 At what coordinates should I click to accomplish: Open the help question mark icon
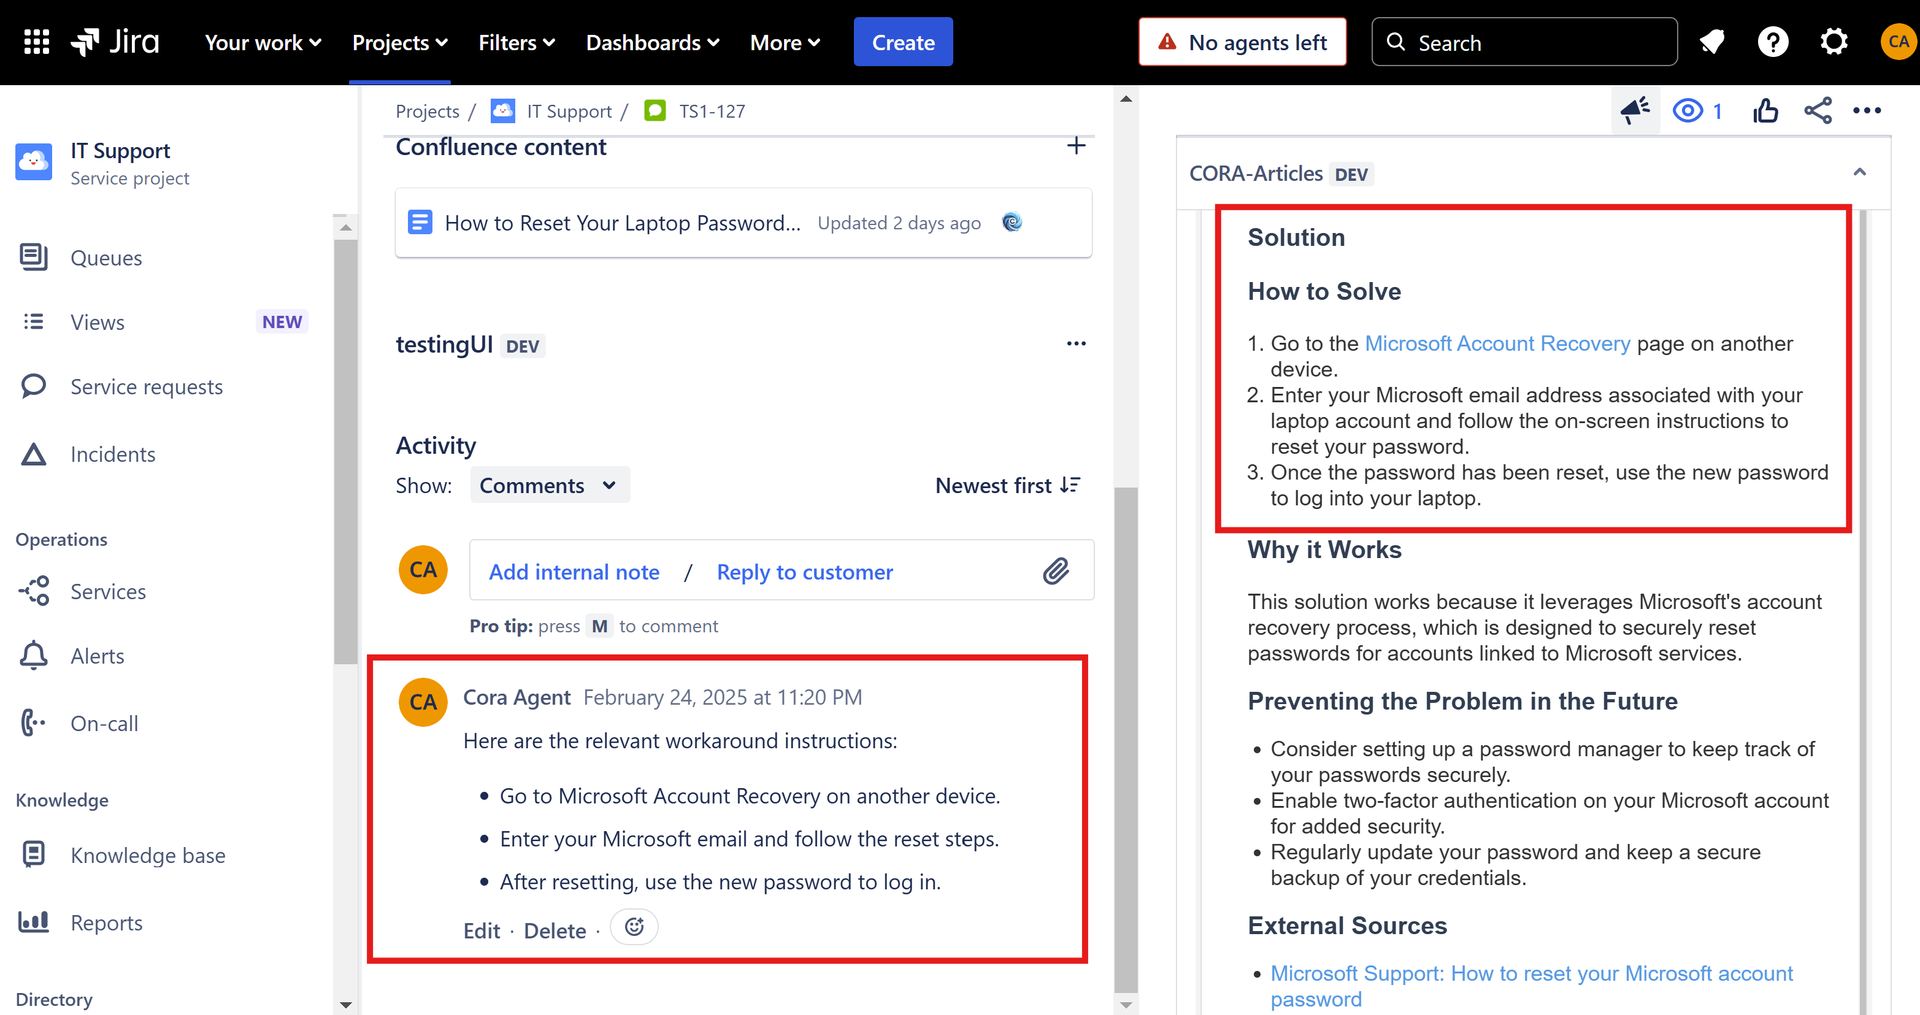(1773, 42)
